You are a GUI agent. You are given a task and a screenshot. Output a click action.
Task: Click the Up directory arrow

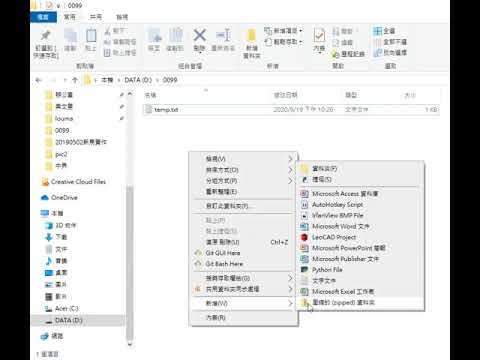75,80
